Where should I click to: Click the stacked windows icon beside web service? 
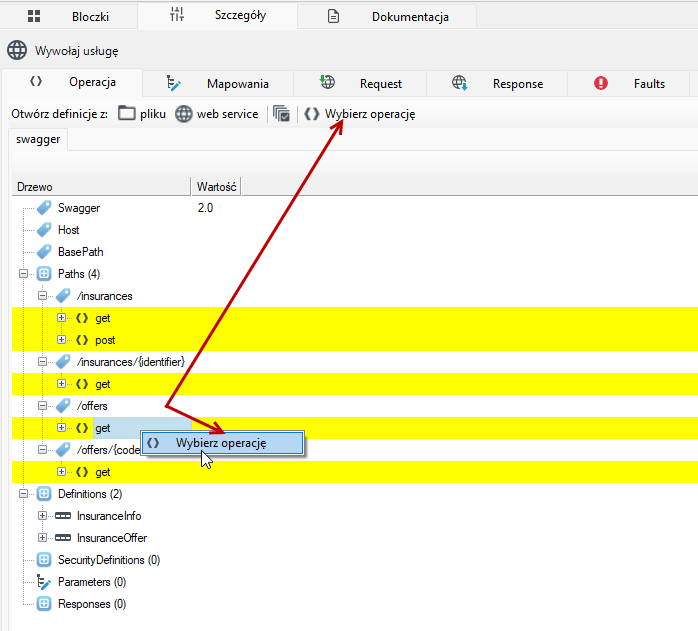(x=281, y=114)
